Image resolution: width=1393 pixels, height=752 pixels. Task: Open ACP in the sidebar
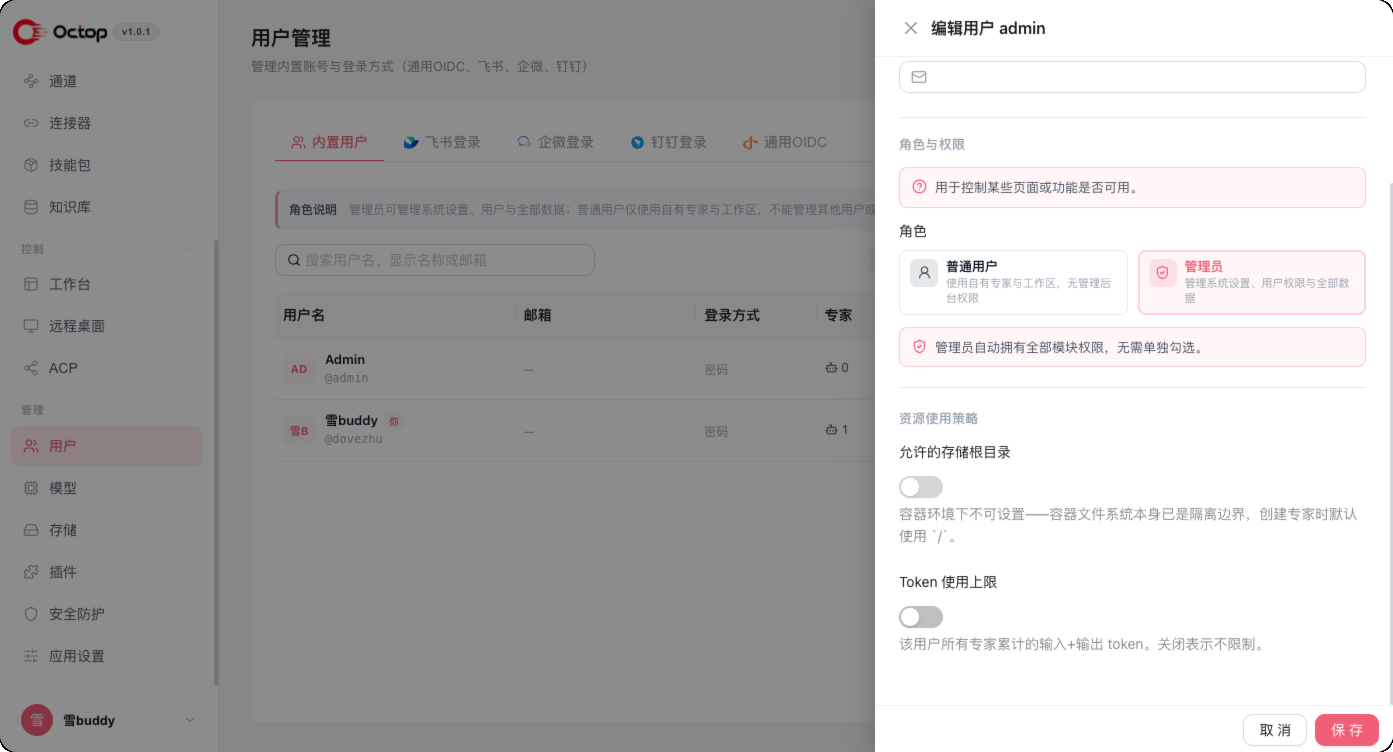(x=106, y=368)
